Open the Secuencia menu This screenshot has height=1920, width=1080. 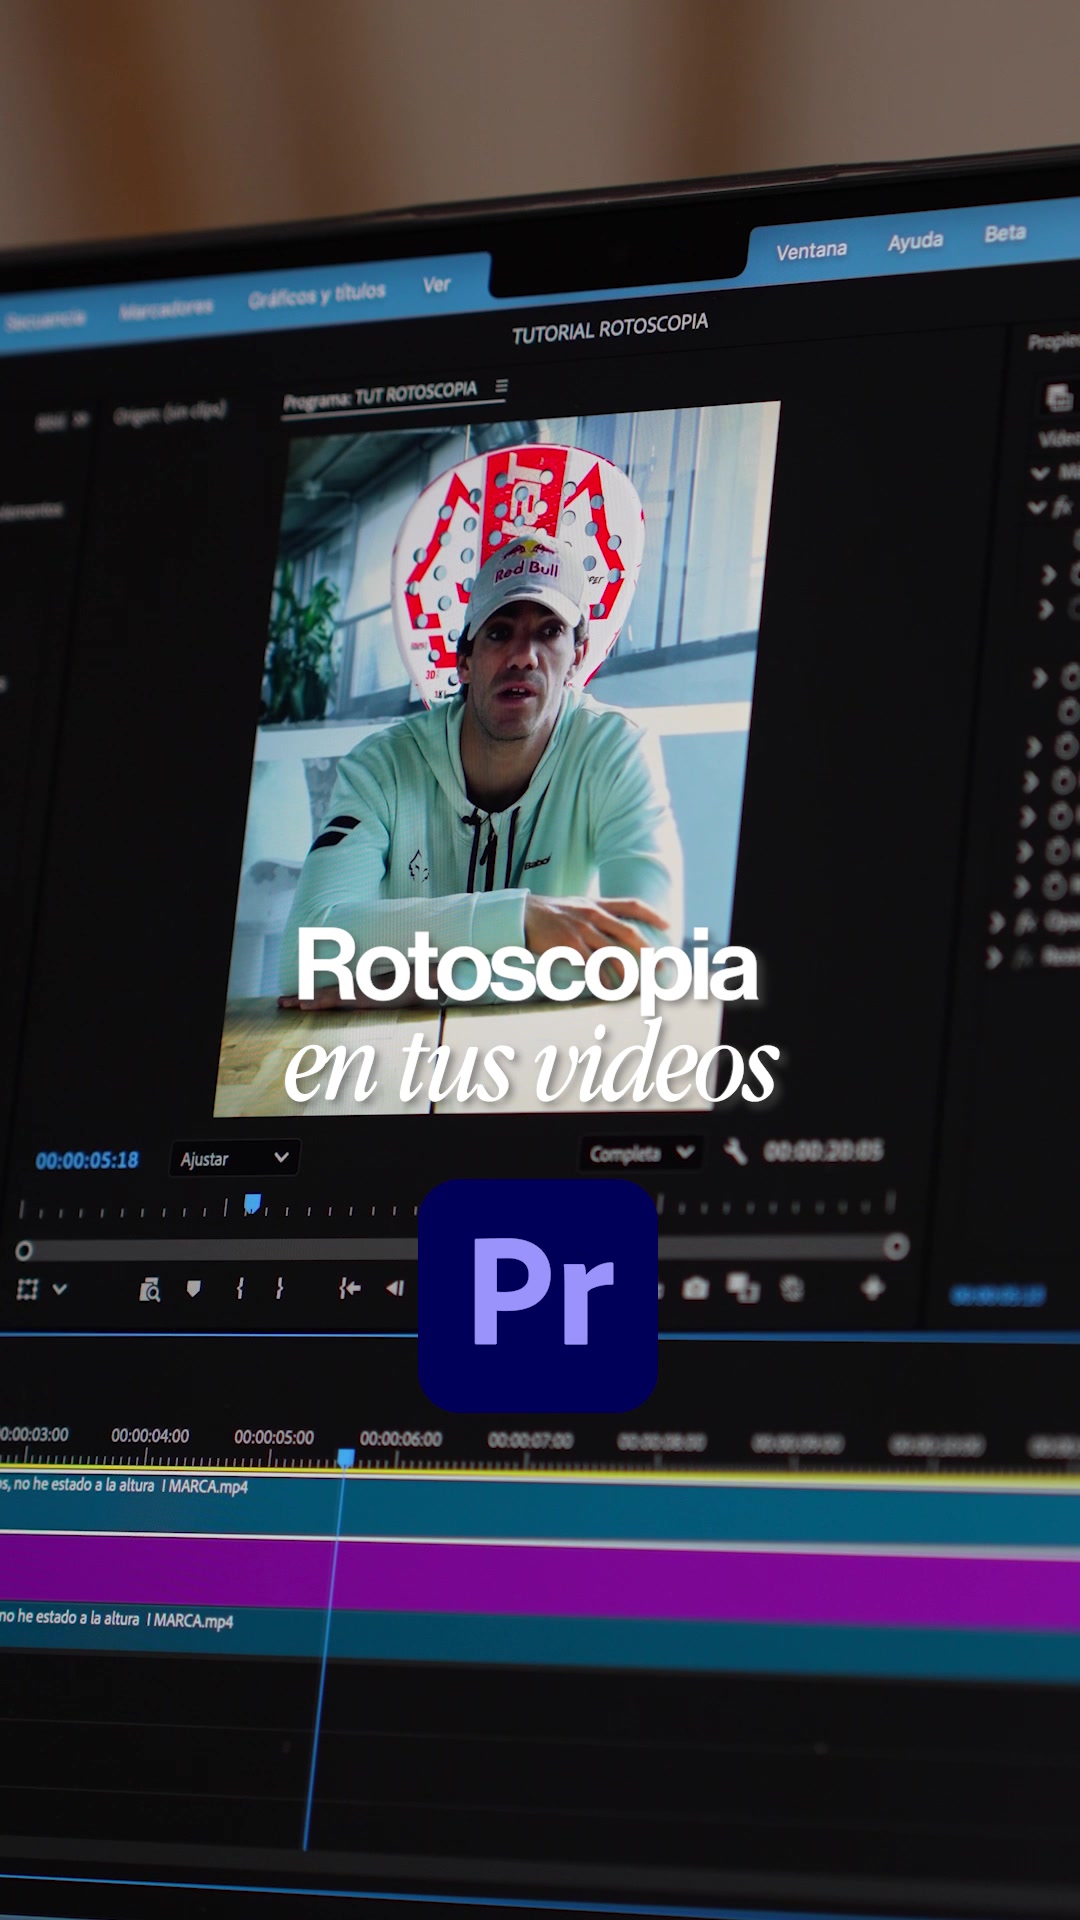tap(44, 320)
